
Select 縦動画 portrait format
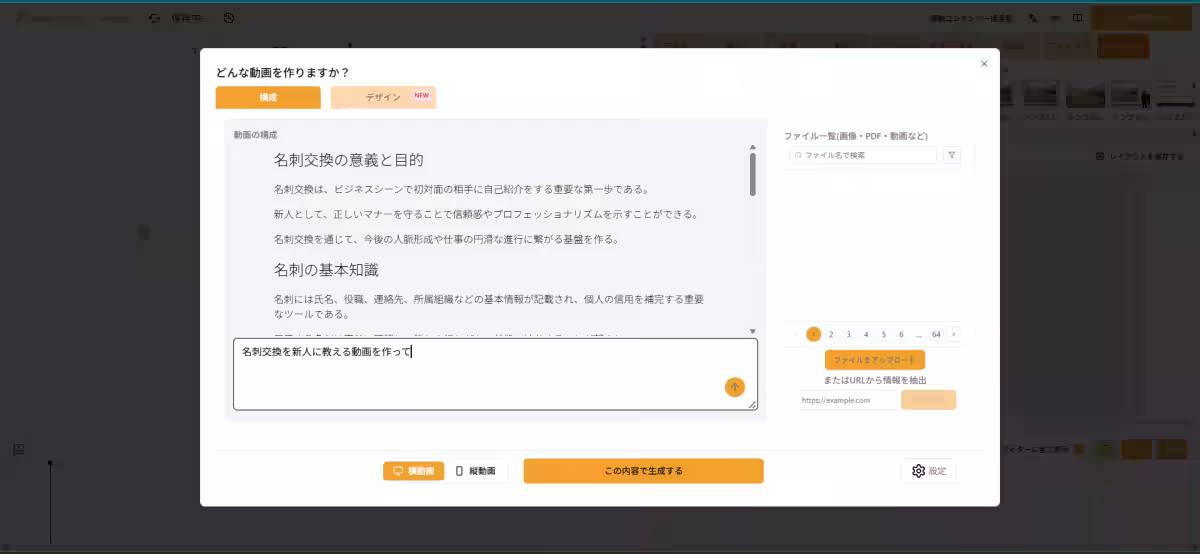476,471
